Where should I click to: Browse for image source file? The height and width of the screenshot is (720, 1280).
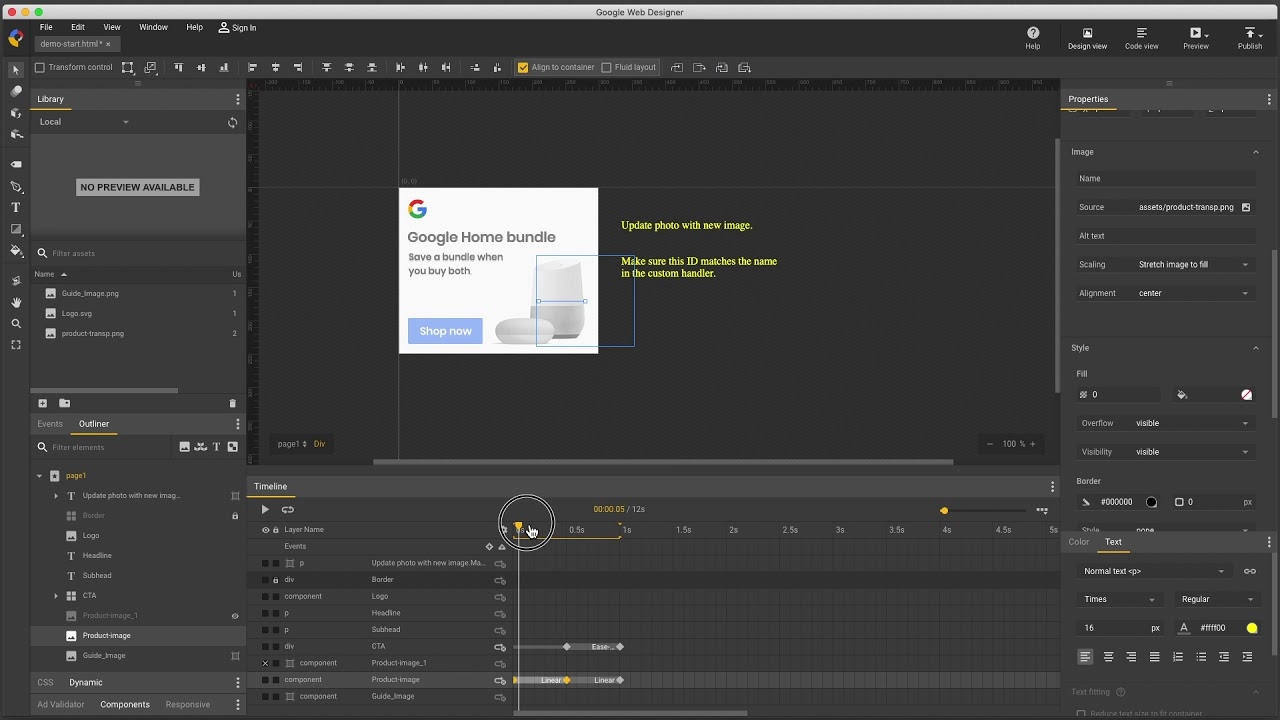(1246, 207)
